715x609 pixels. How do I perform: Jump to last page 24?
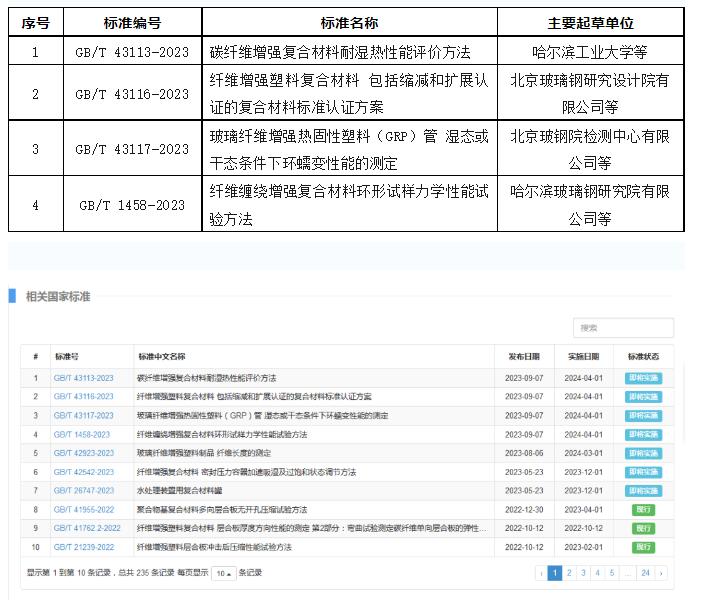(x=645, y=573)
